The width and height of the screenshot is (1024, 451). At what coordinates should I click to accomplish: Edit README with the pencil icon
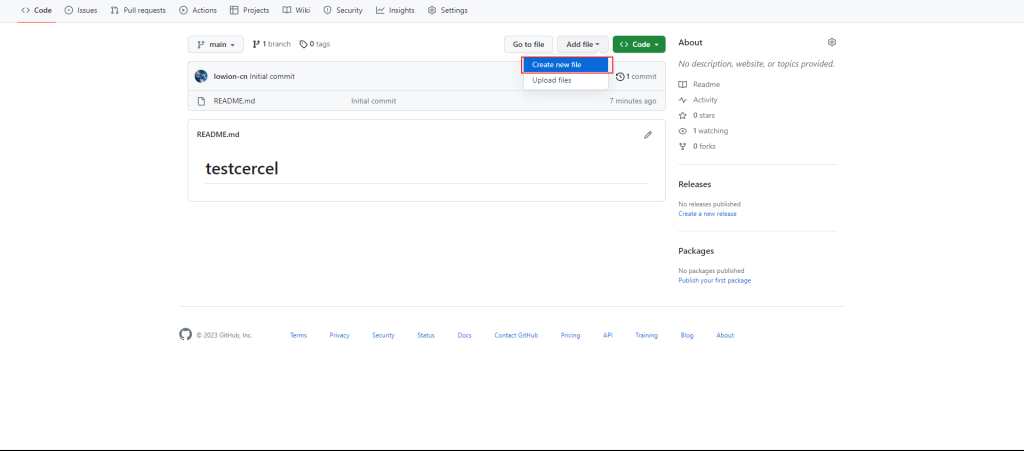coord(648,134)
